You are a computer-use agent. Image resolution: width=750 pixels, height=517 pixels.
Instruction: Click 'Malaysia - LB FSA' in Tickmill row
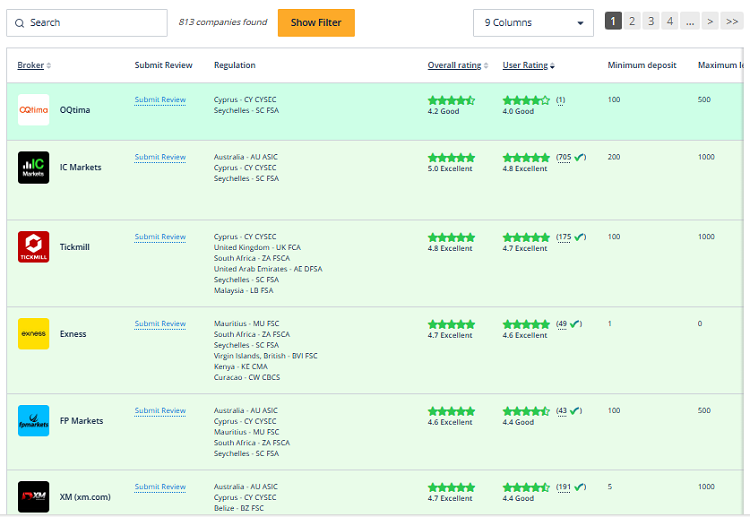(x=243, y=290)
